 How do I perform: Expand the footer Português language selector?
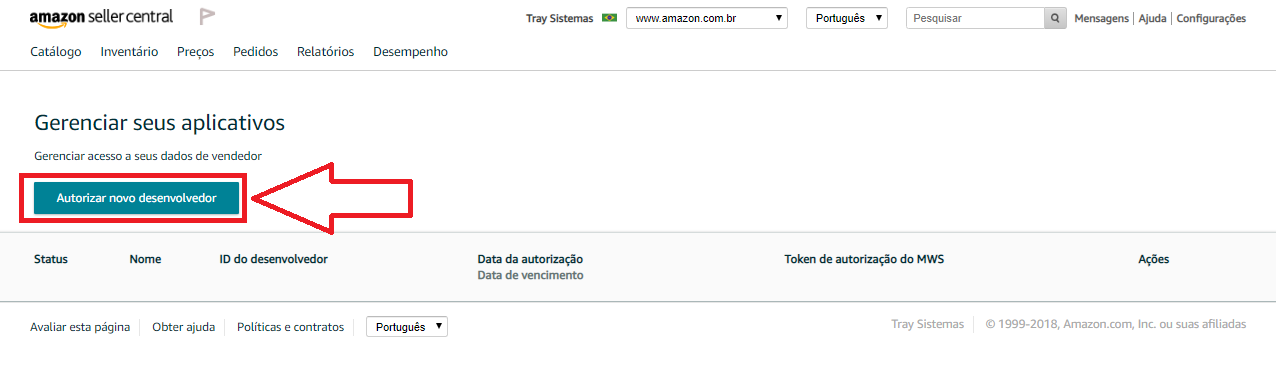point(407,327)
